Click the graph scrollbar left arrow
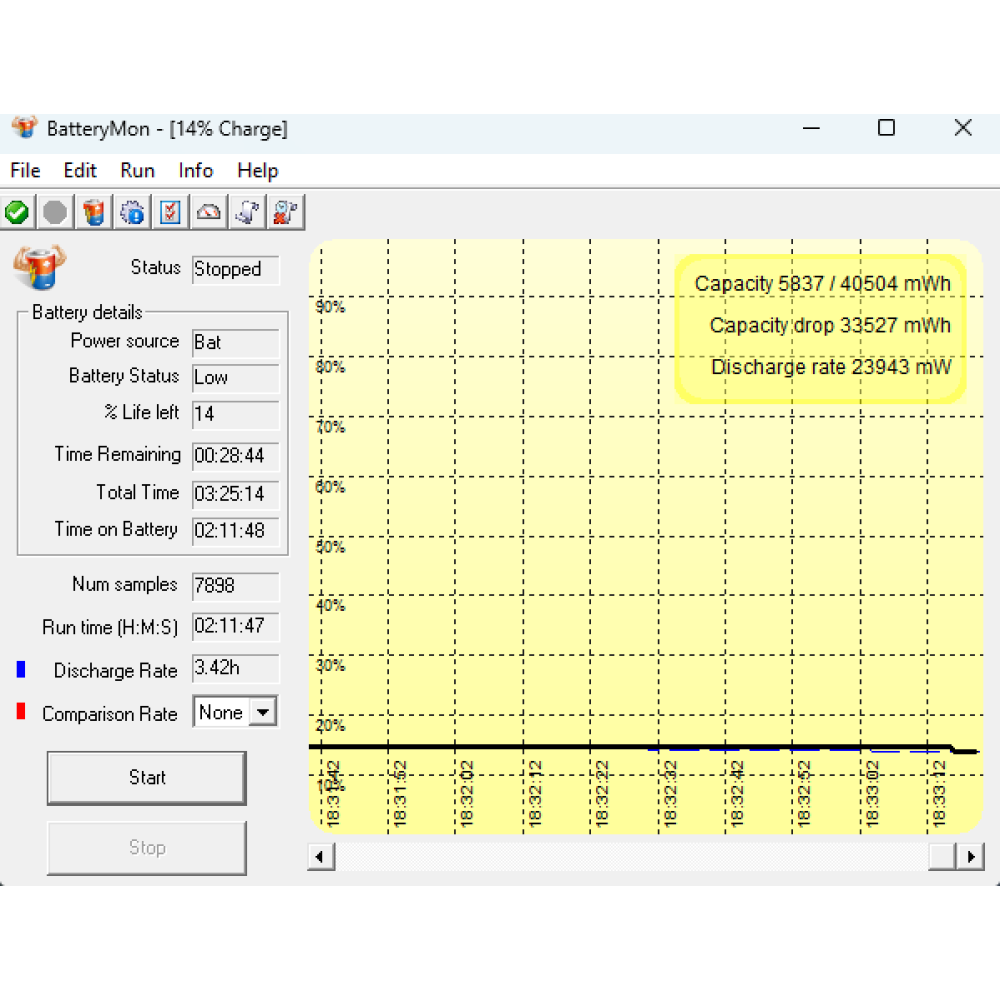Screen dimensions: 1000x1000 [x=321, y=857]
